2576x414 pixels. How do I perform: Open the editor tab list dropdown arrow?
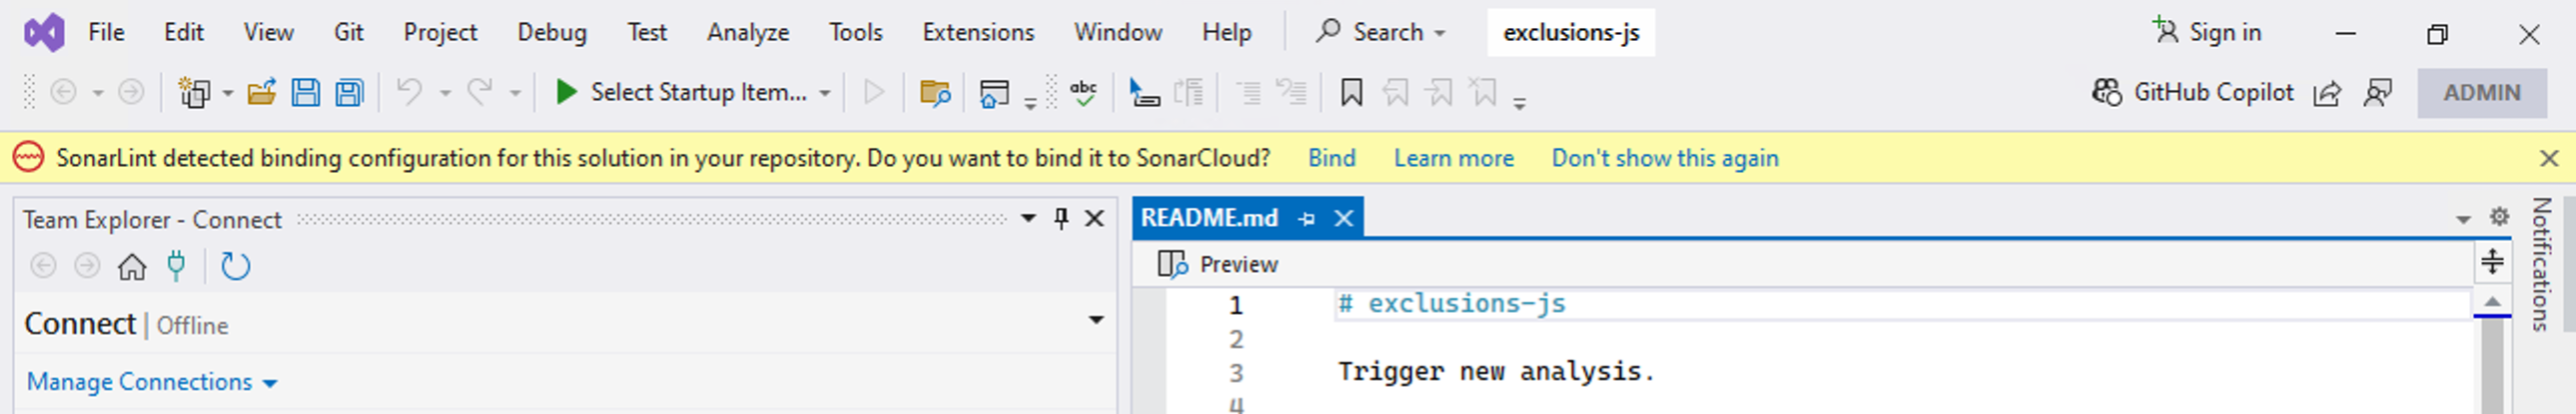pos(2463,219)
